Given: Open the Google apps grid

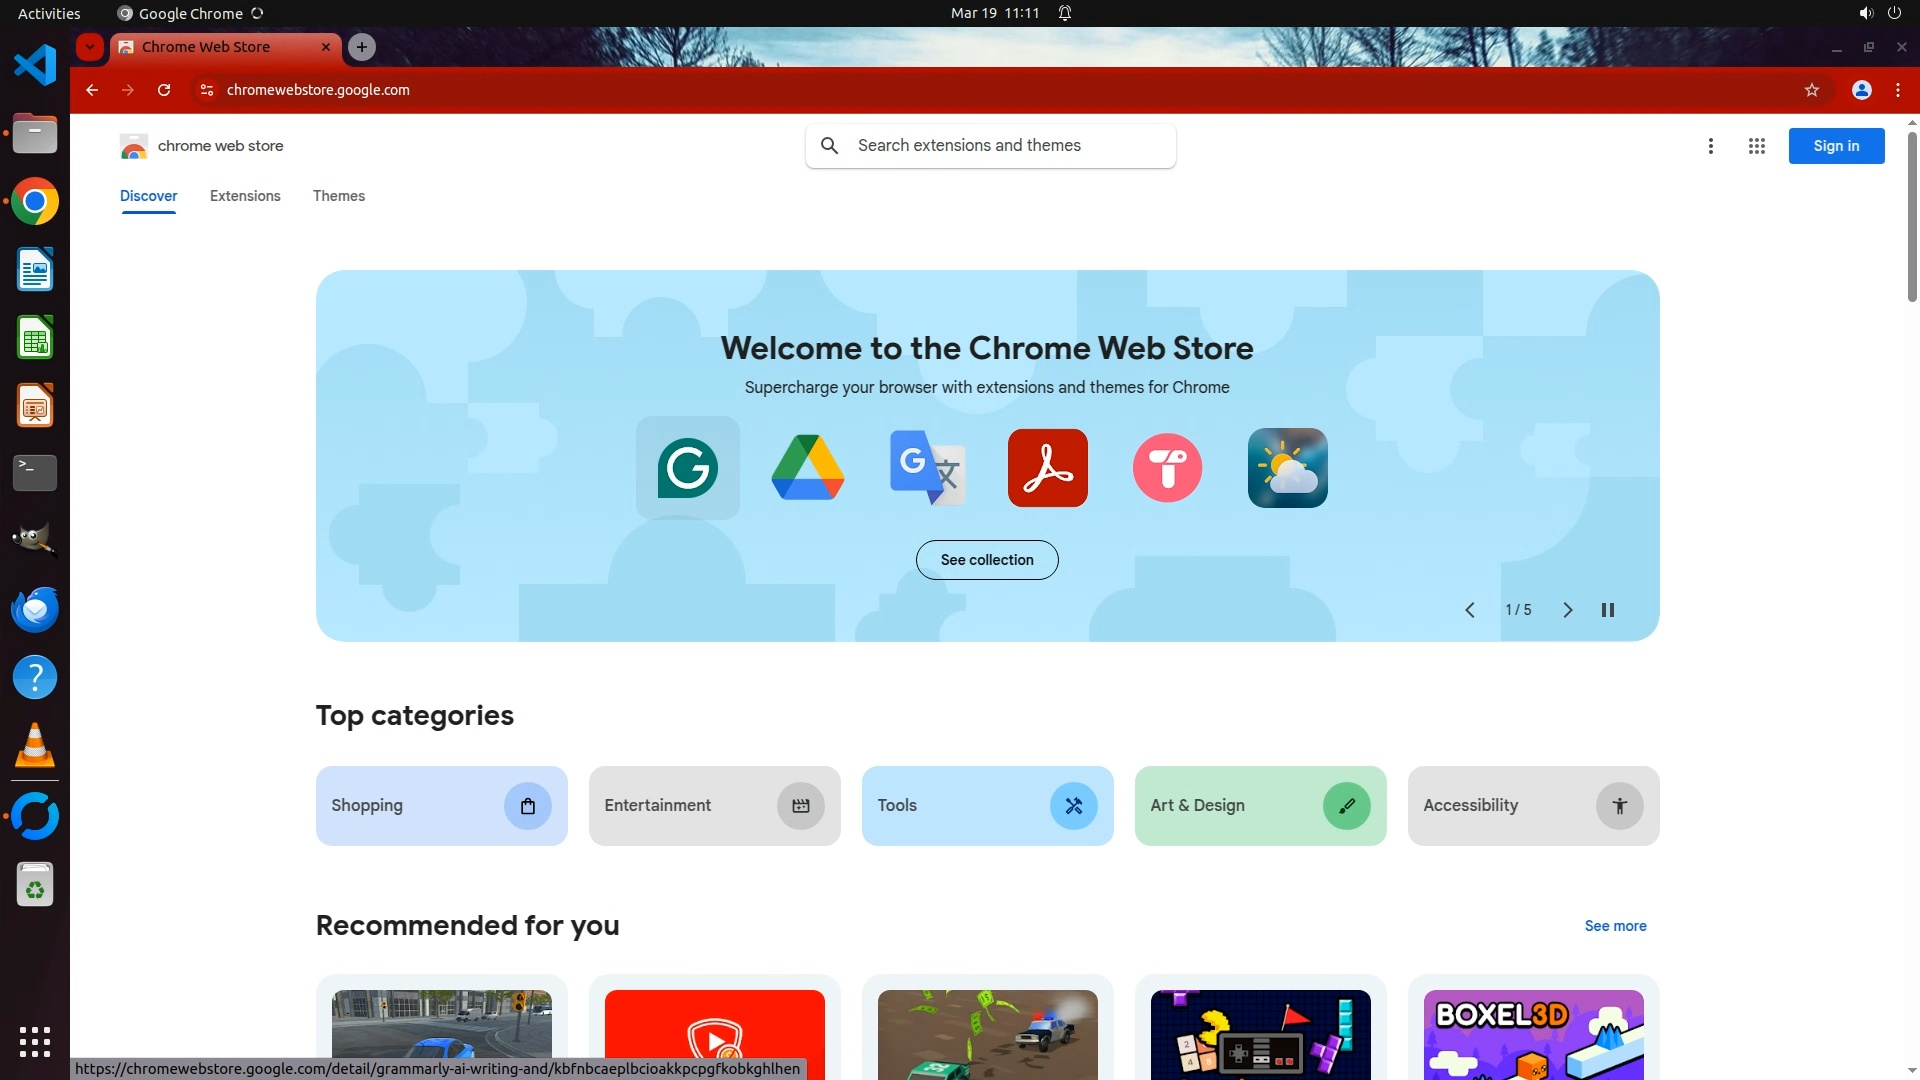Looking at the screenshot, I should [x=1756, y=146].
